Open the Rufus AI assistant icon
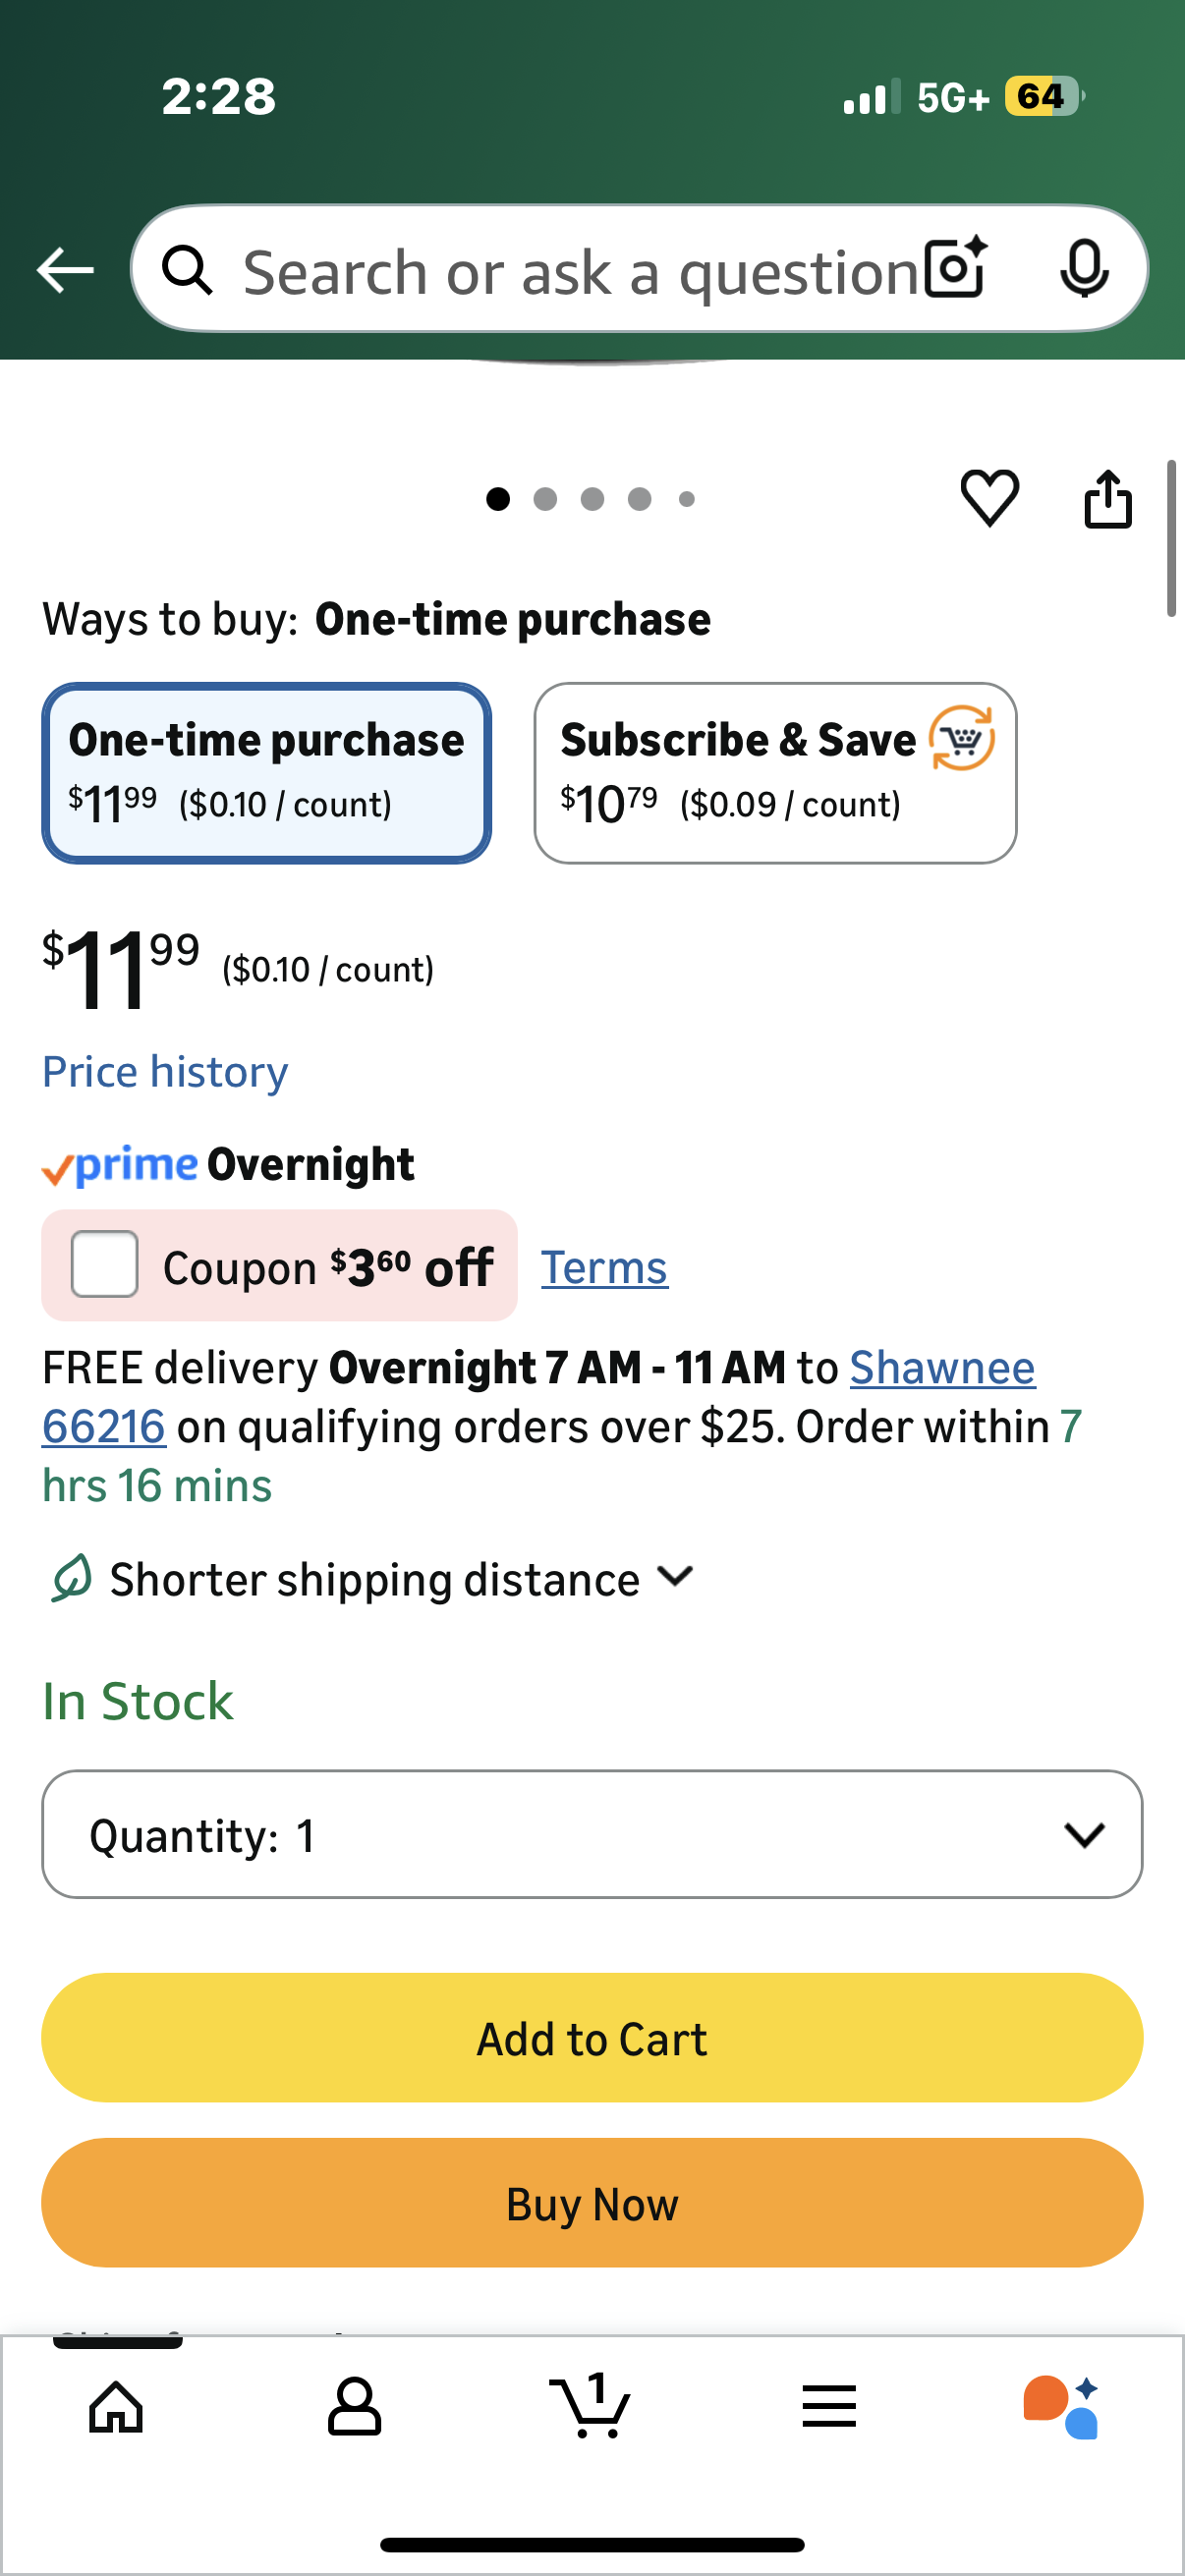1185x2576 pixels. 1061,2406
